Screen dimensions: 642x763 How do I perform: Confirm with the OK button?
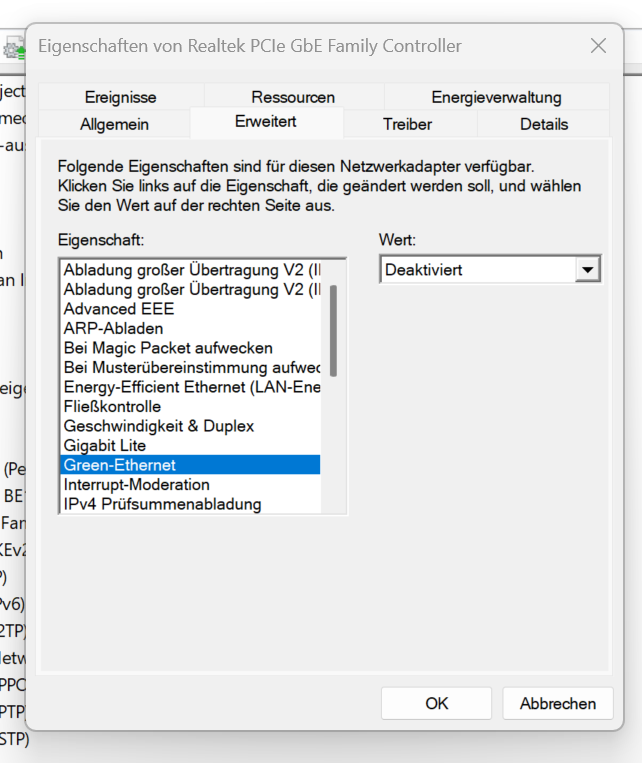click(437, 703)
